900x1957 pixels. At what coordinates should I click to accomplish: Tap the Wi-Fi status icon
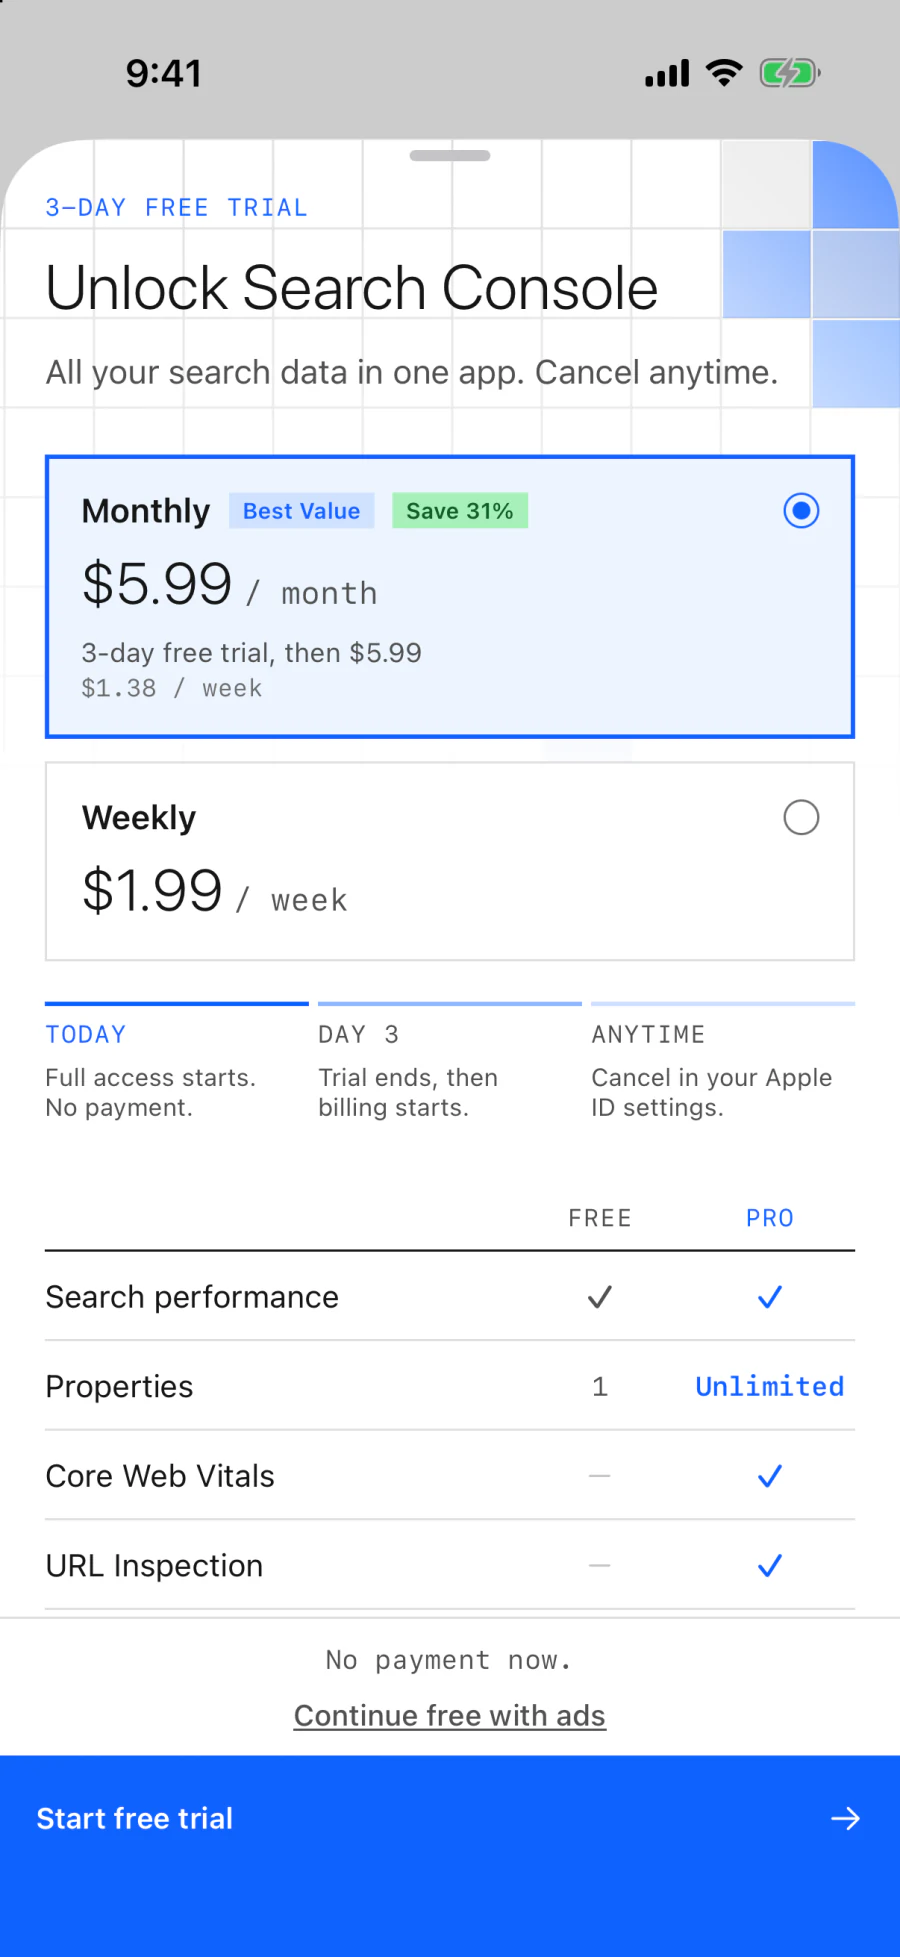[x=724, y=73]
